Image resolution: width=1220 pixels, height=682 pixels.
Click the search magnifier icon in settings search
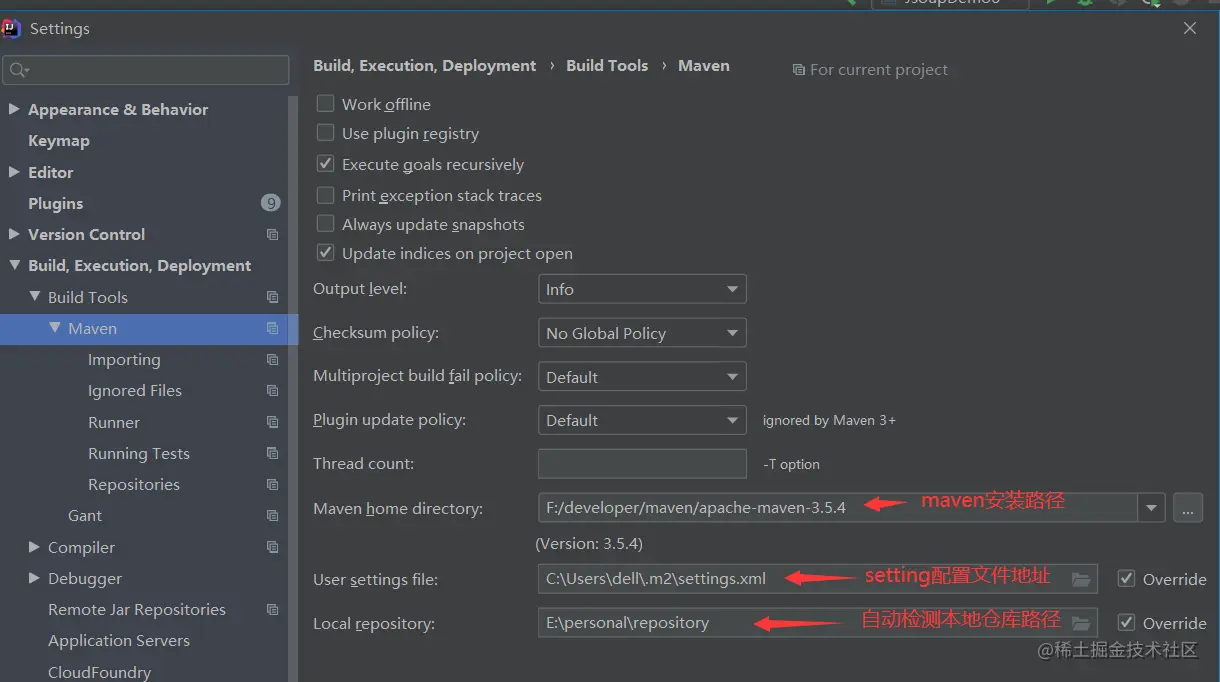pyautogui.click(x=18, y=70)
